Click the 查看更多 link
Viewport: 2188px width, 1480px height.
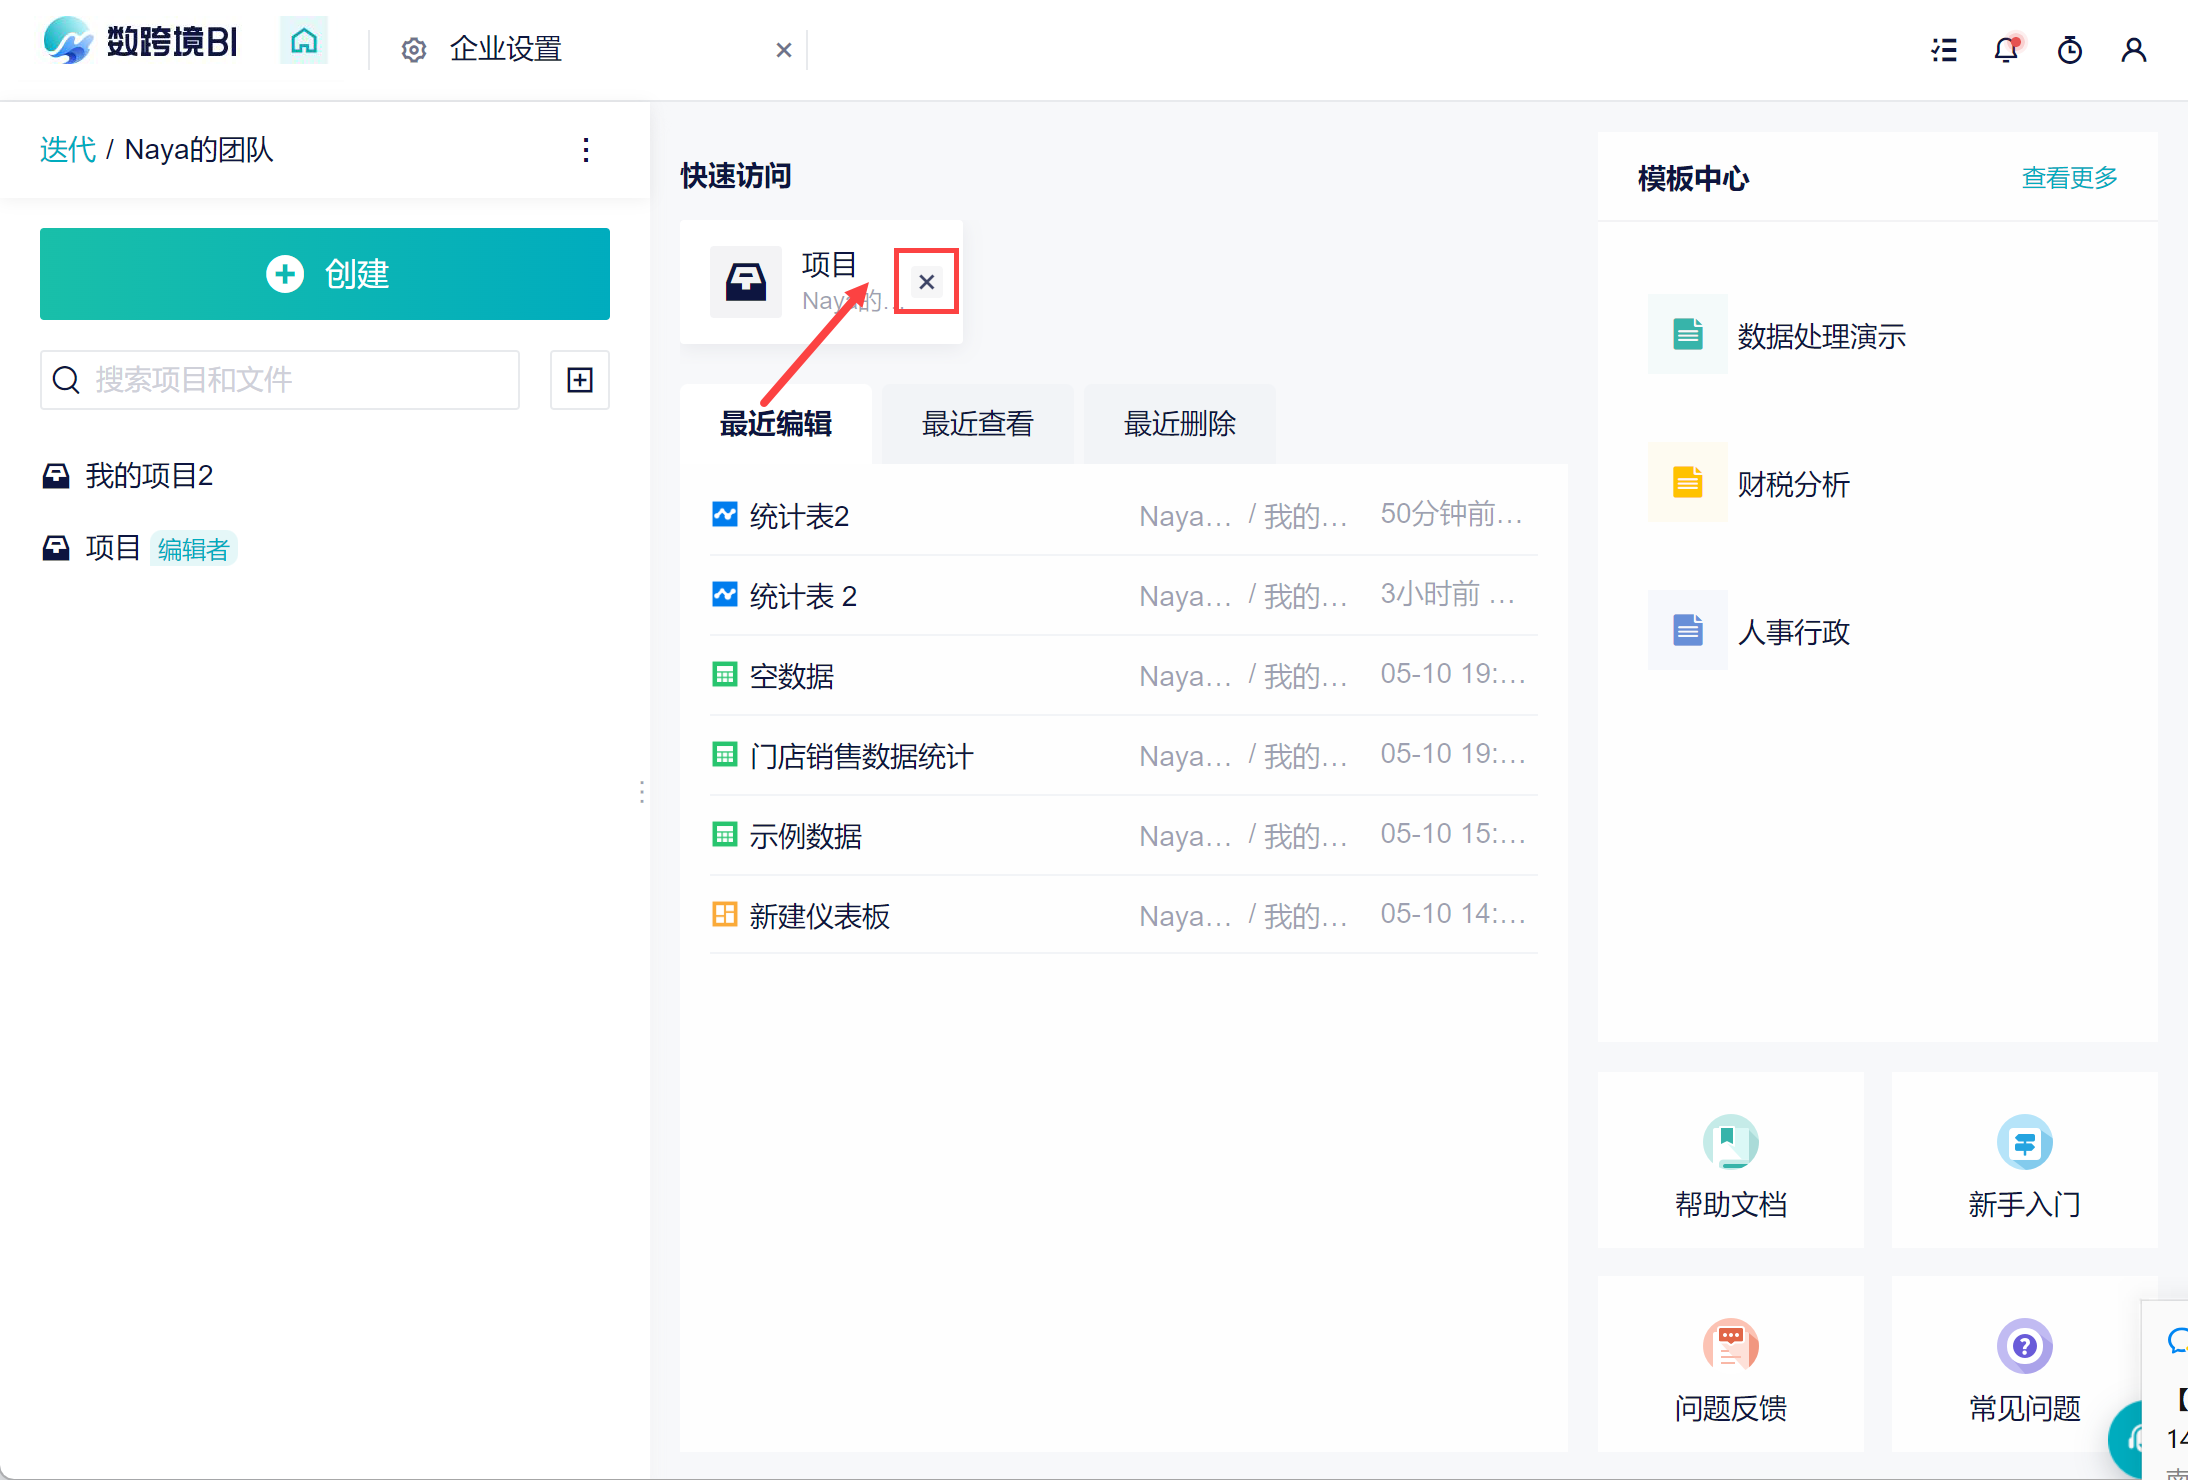pyautogui.click(x=2069, y=178)
